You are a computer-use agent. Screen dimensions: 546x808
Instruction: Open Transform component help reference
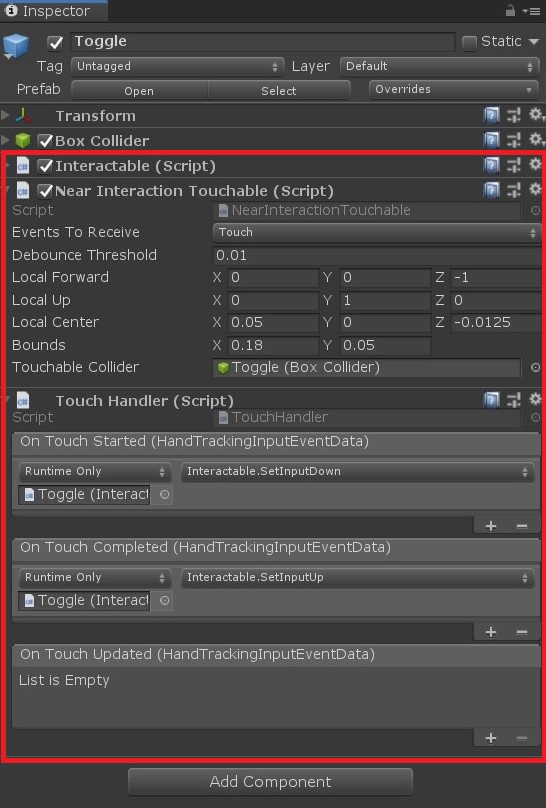point(491,115)
